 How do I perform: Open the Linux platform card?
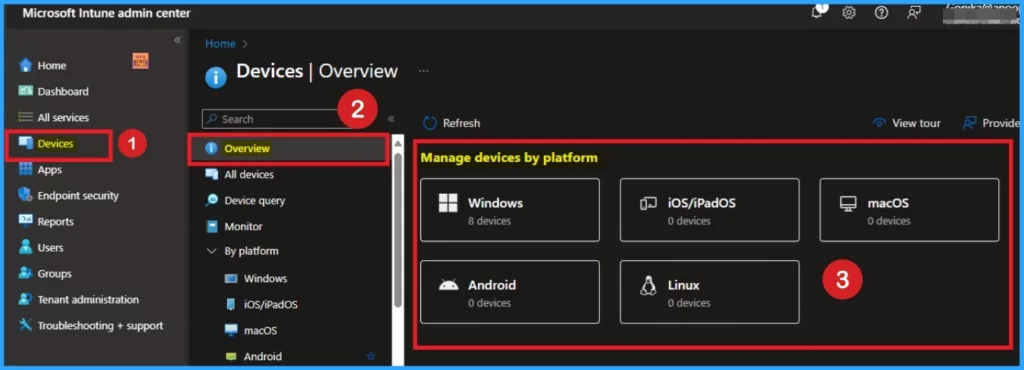pyautogui.click(x=709, y=292)
